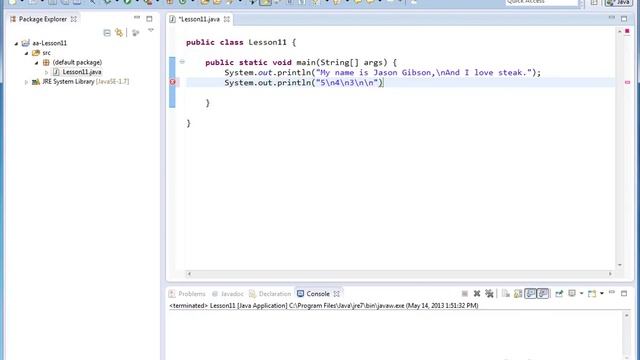The height and width of the screenshot is (360, 640).
Task: Maximize the Console view
Action: click(x=624, y=293)
